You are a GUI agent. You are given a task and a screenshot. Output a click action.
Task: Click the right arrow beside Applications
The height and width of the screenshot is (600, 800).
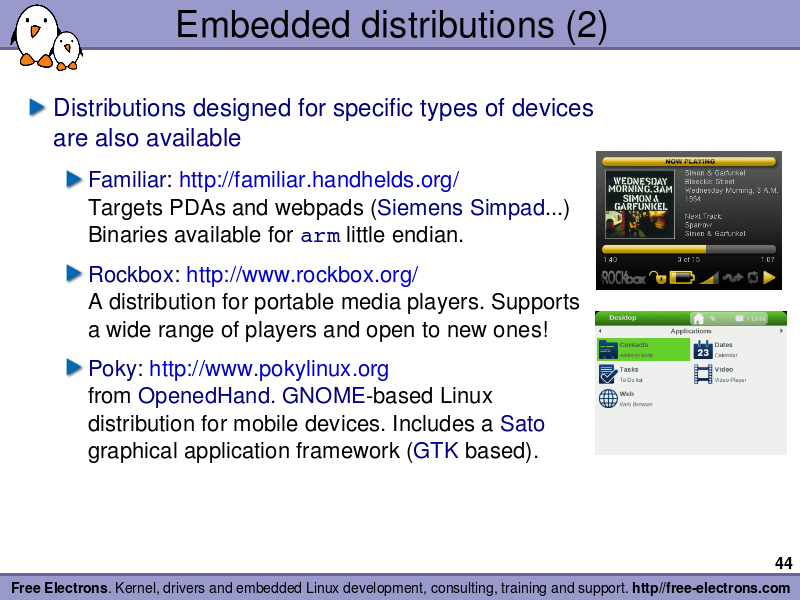[x=781, y=331]
